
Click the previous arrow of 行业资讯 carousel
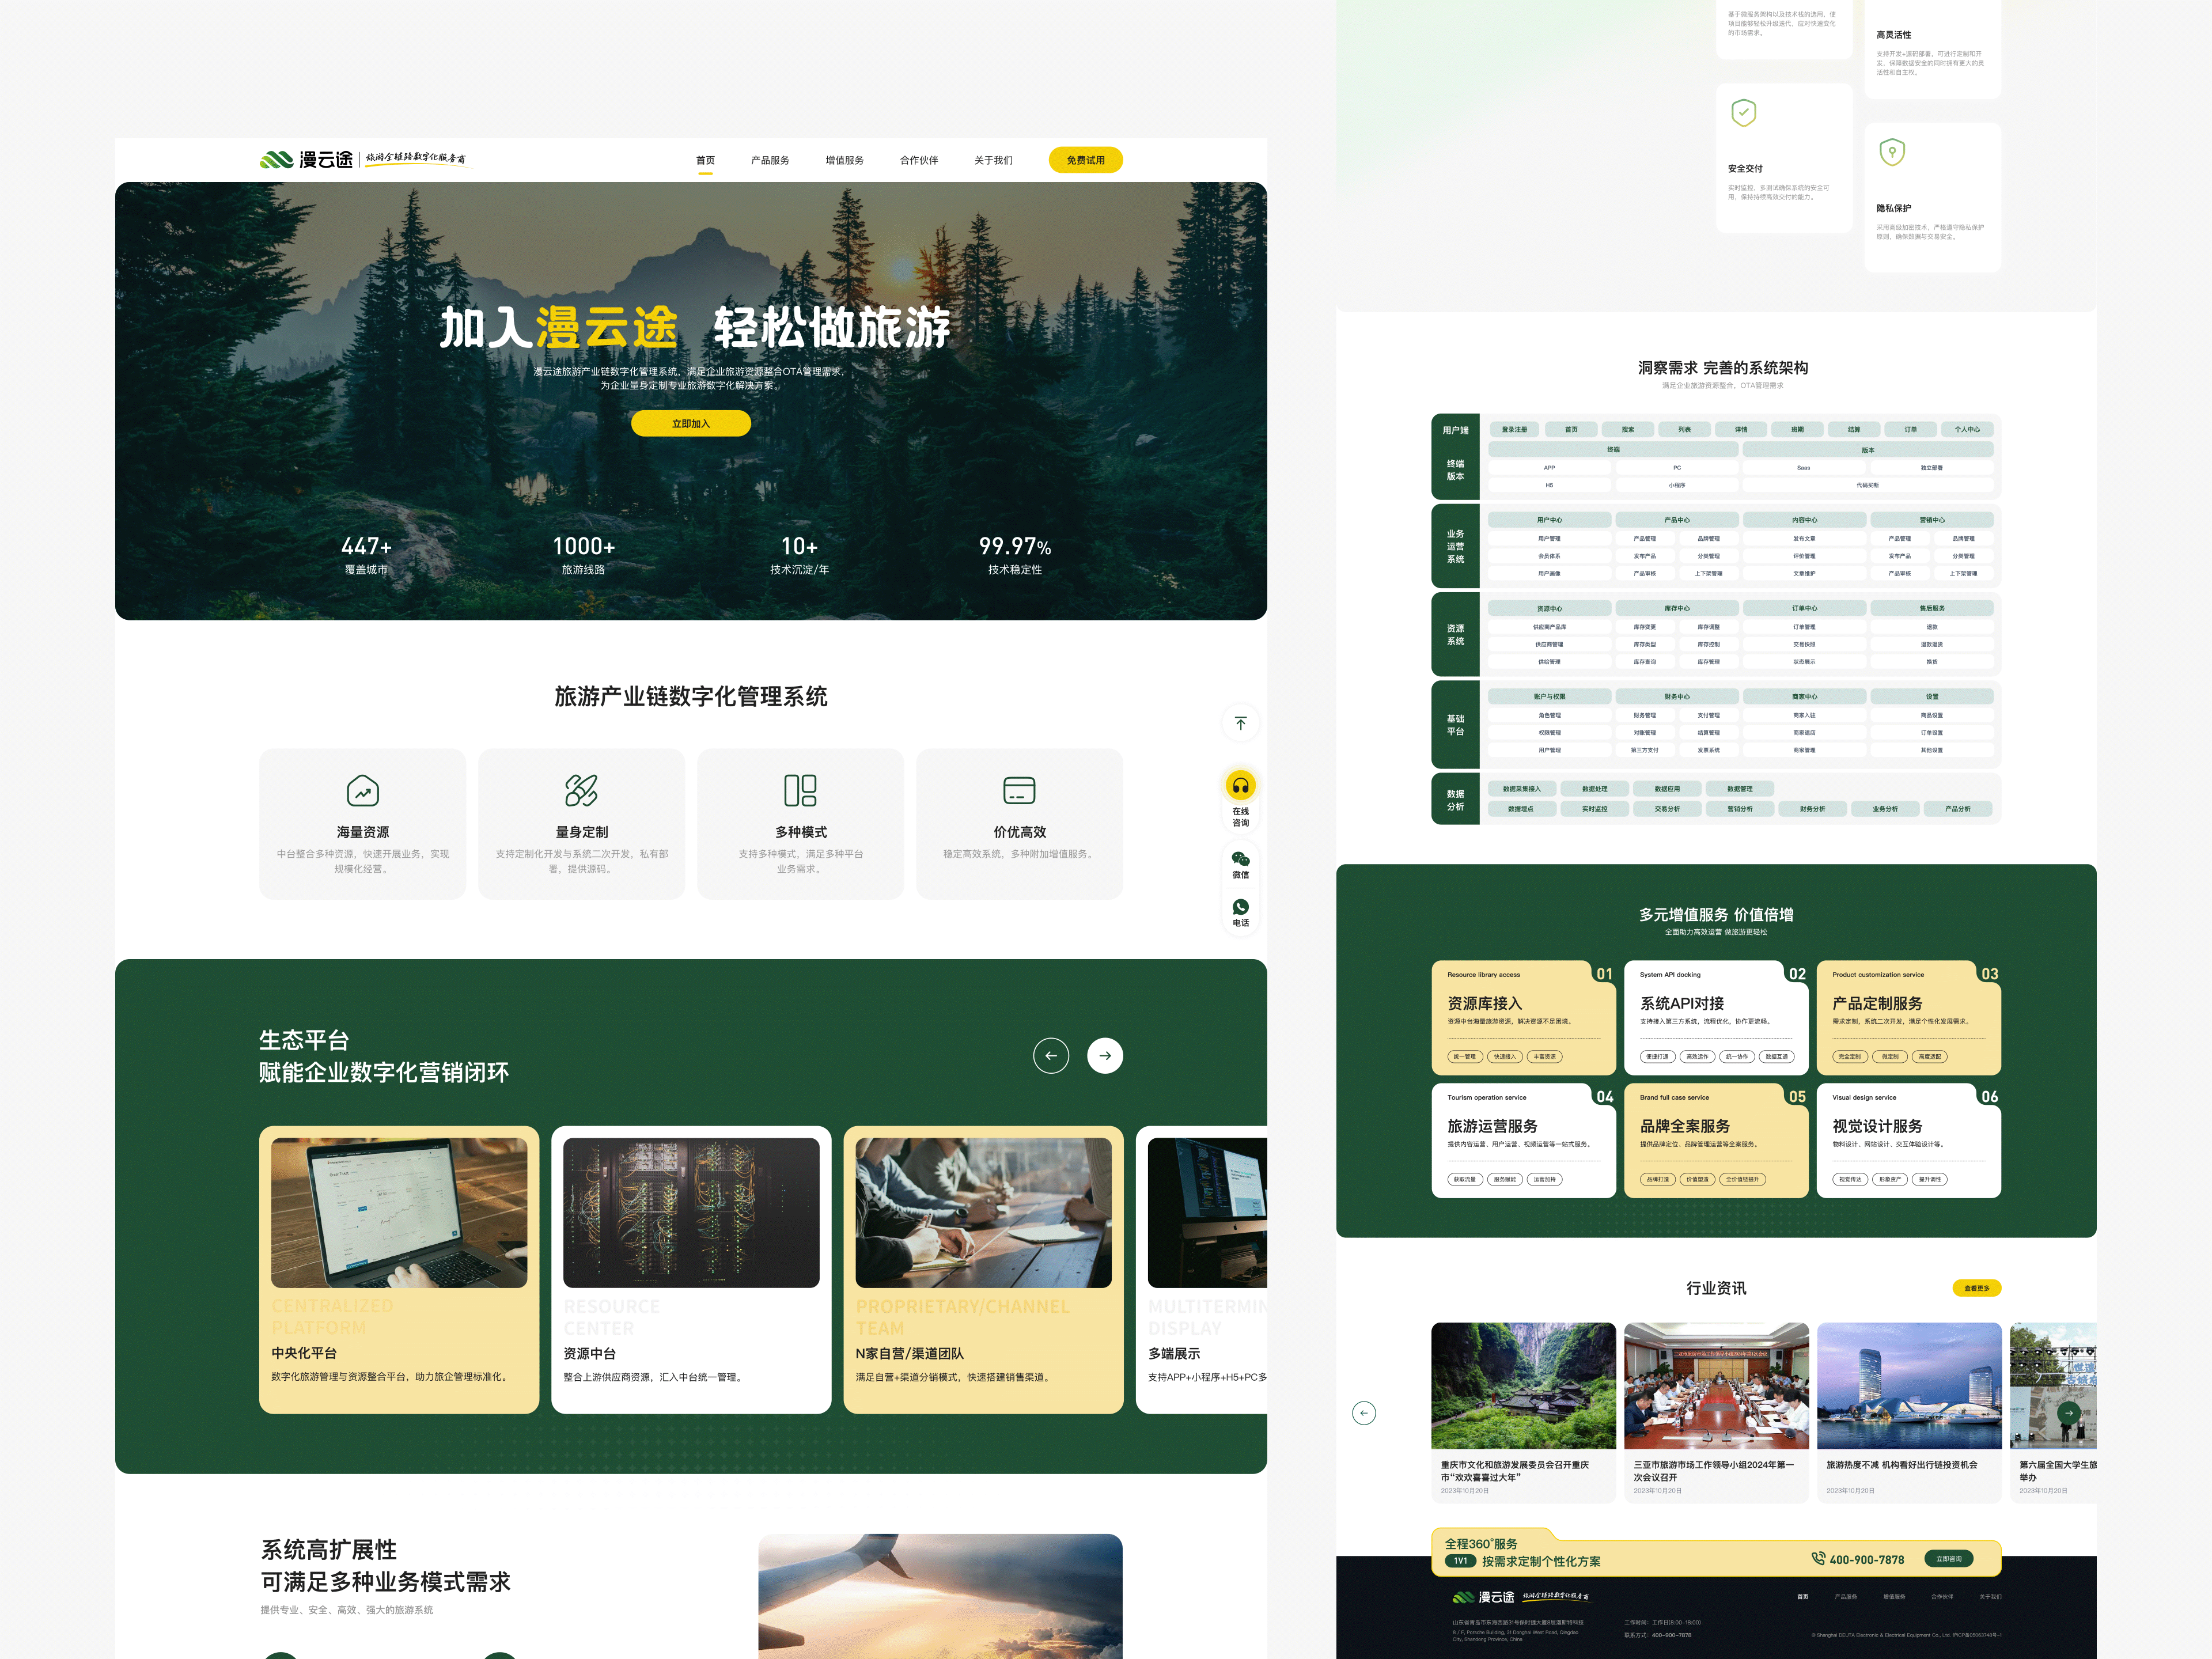(1363, 1412)
